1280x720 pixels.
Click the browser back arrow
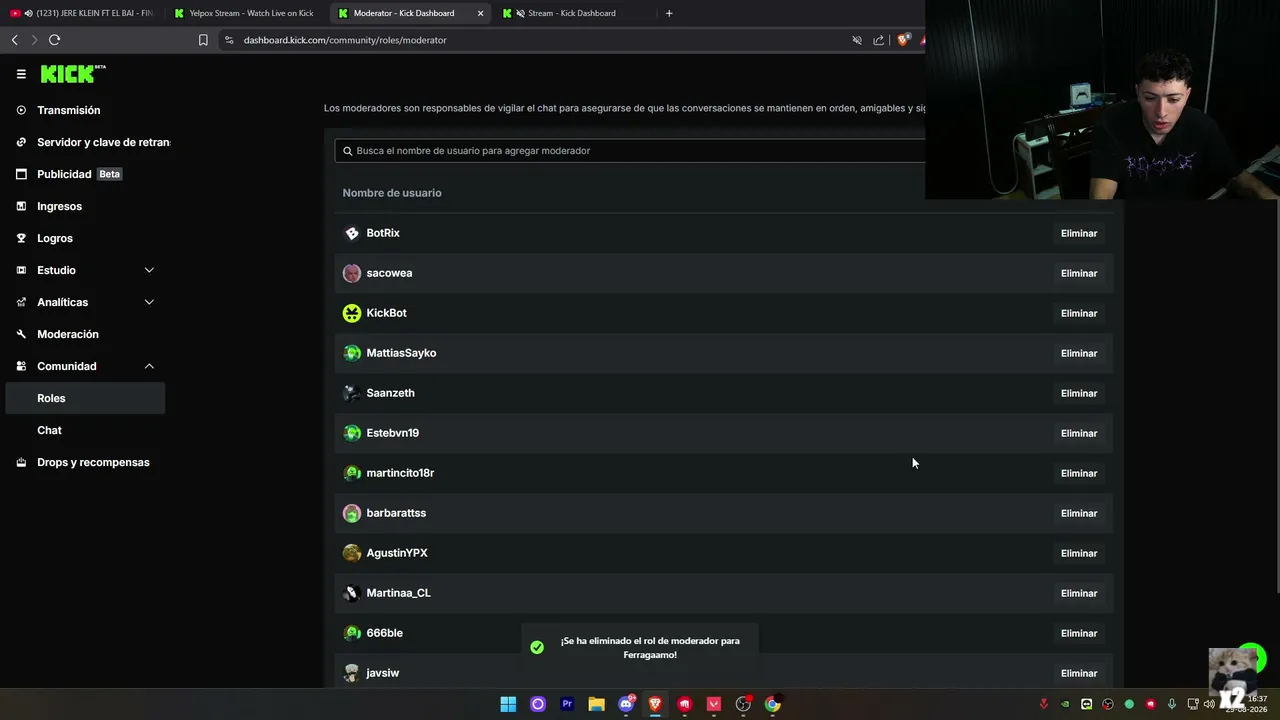coord(14,40)
